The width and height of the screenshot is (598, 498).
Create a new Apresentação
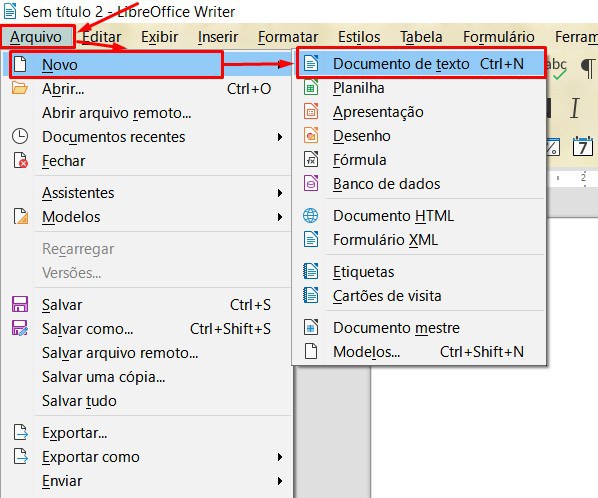point(420,112)
